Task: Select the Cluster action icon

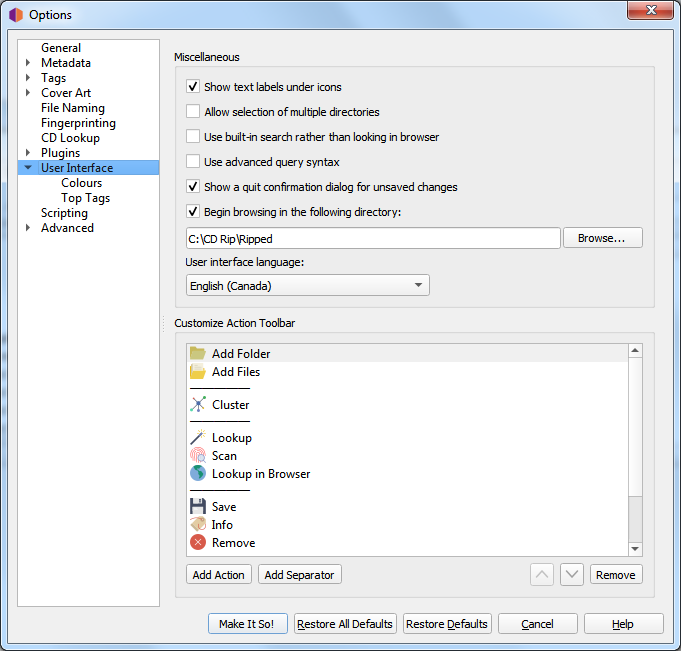Action: 198,405
